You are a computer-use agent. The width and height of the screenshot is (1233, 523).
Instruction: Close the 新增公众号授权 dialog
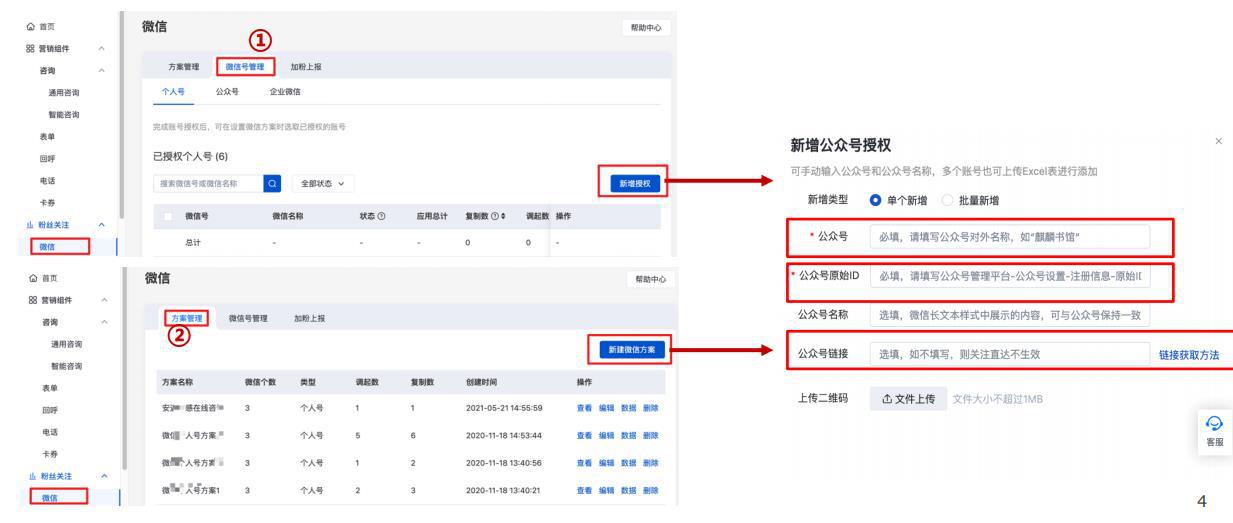(x=1217, y=144)
